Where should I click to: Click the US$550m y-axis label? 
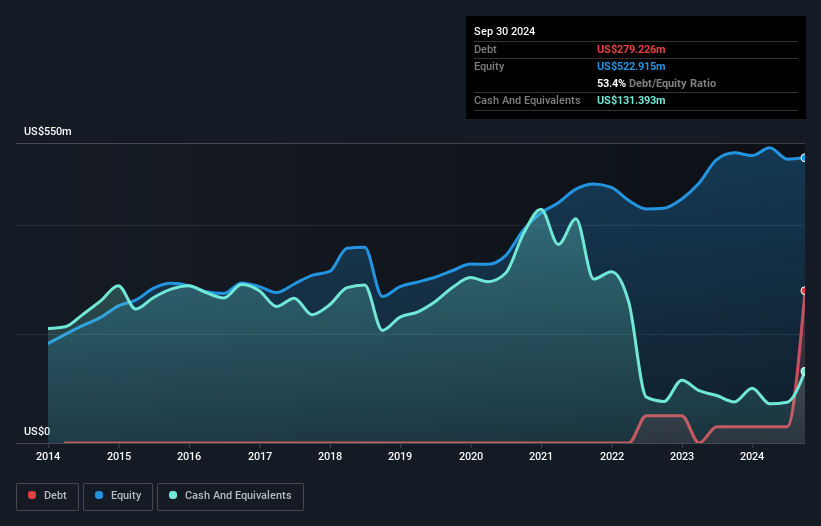click(x=48, y=131)
